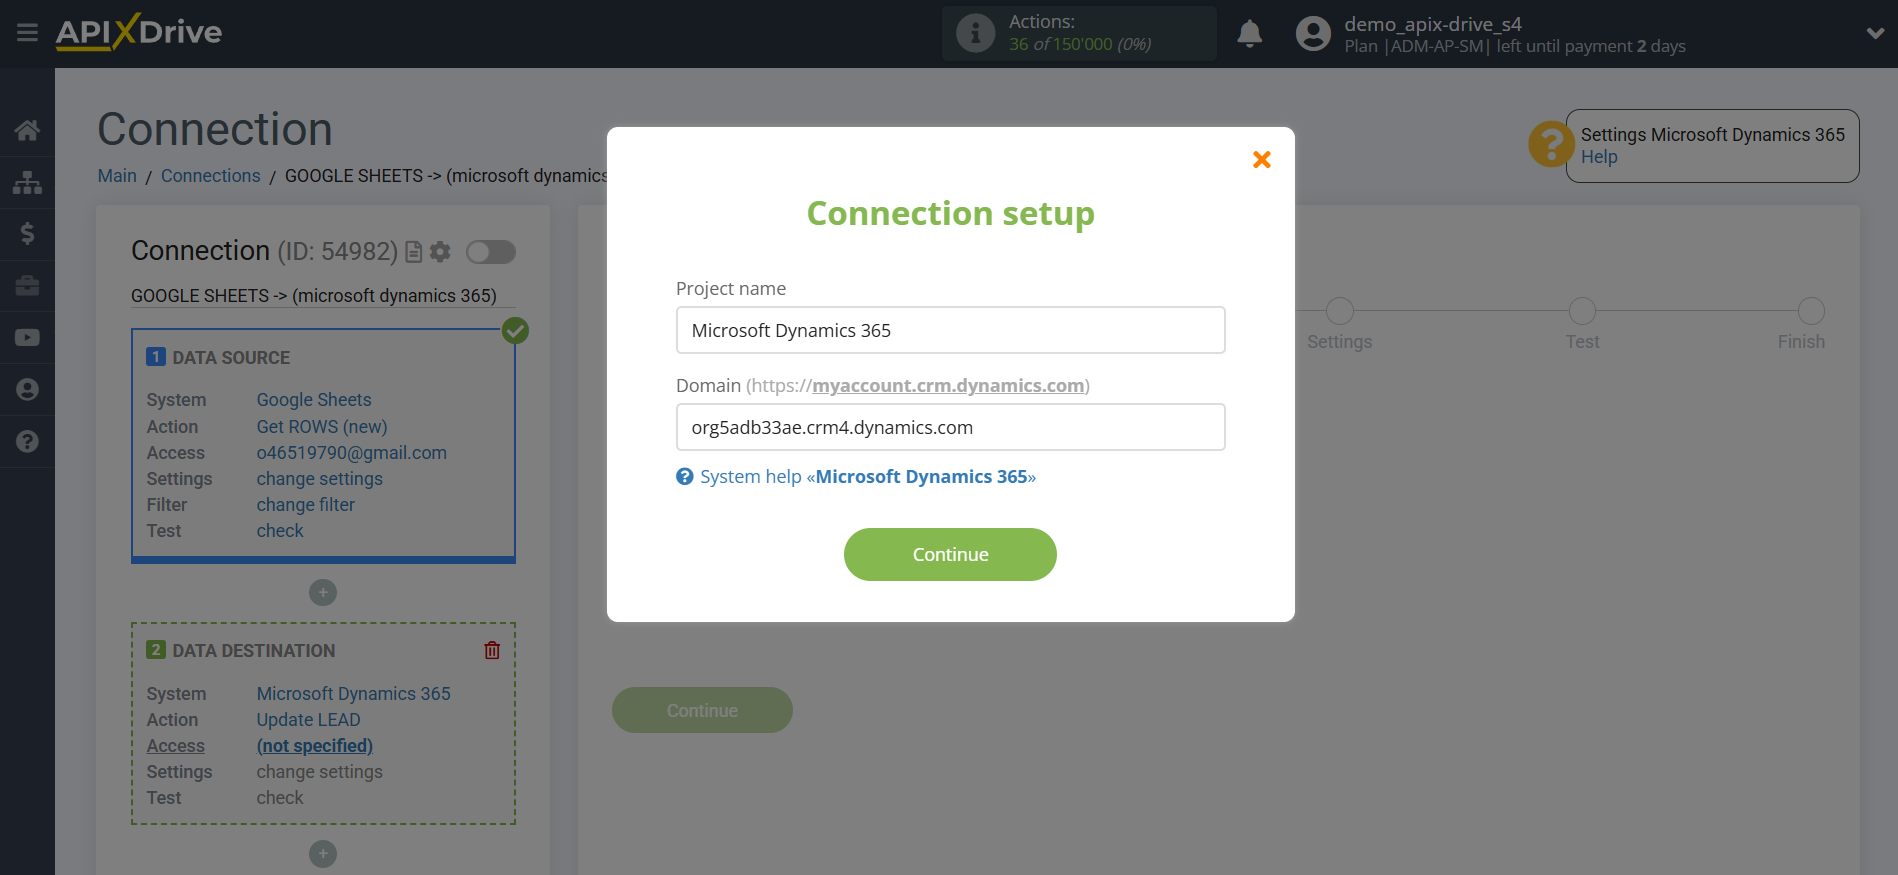1898x875 pixels.
Task: Expand the account dropdown arrow
Action: [1875, 33]
